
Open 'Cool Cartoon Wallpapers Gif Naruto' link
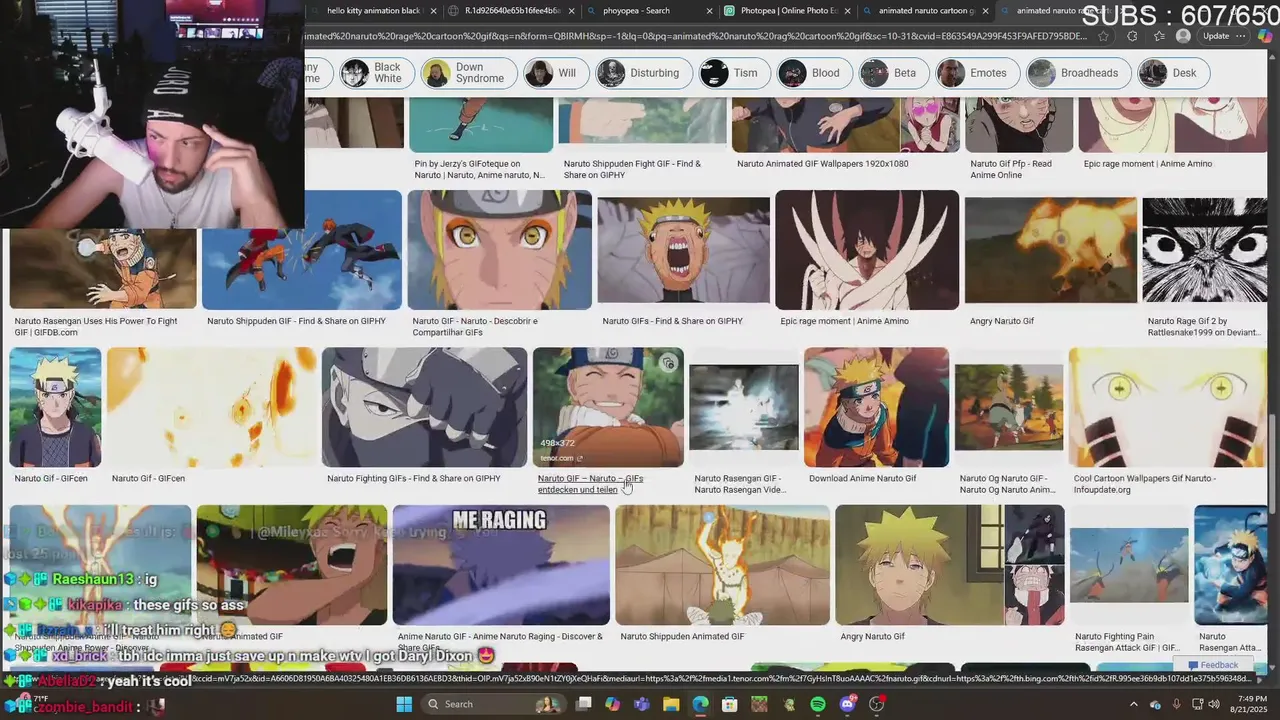pyautogui.click(x=1145, y=484)
